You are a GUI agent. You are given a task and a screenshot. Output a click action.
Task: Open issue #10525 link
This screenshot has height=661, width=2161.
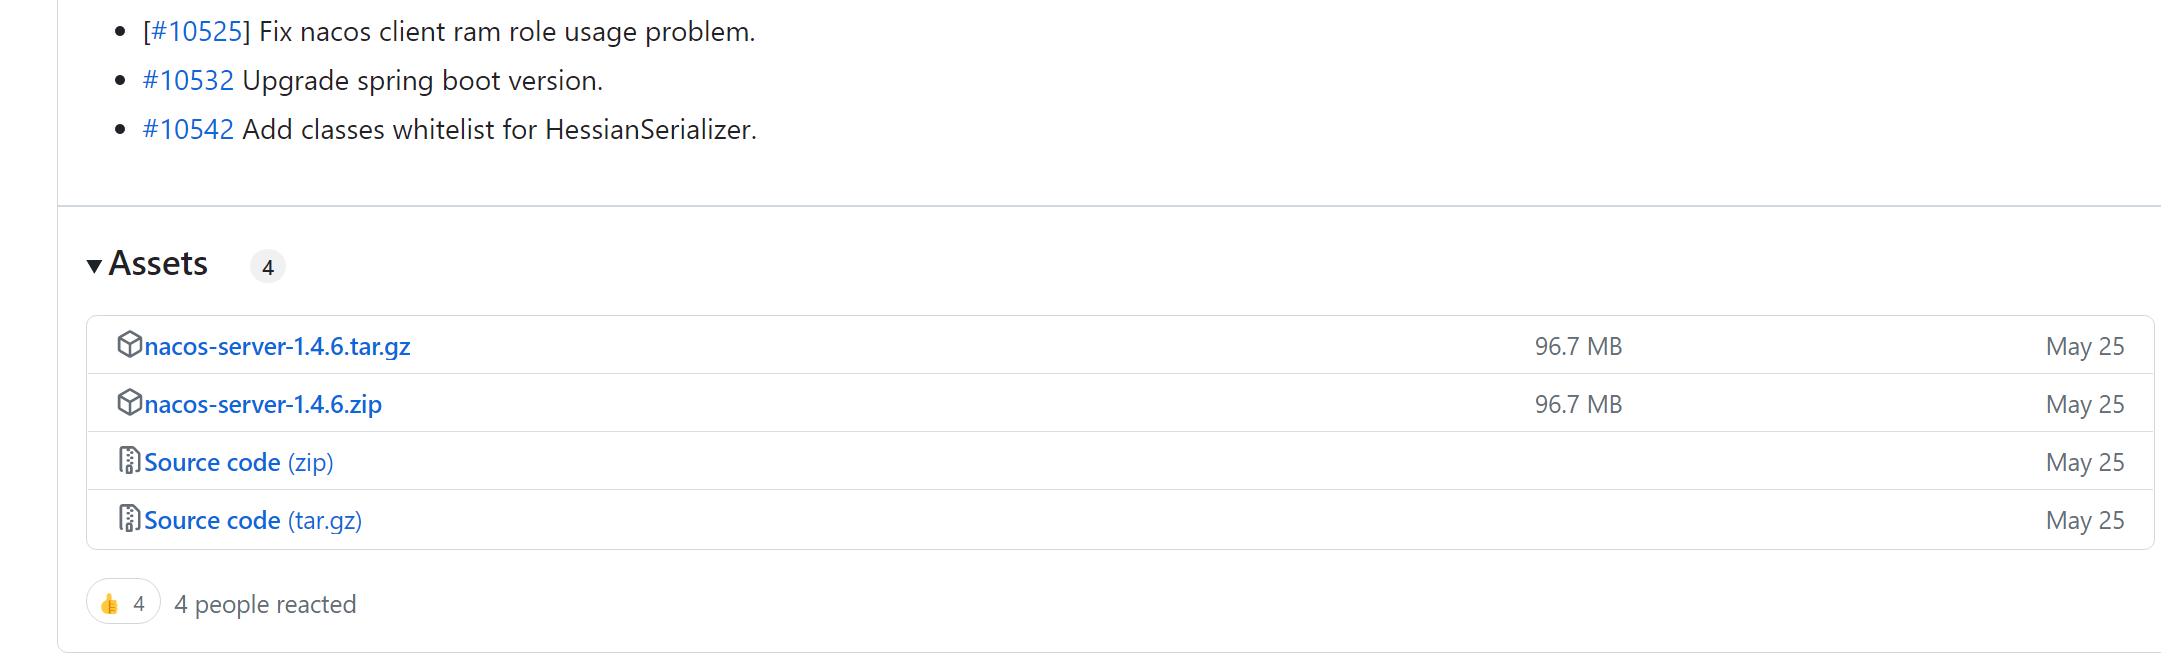click(x=196, y=32)
